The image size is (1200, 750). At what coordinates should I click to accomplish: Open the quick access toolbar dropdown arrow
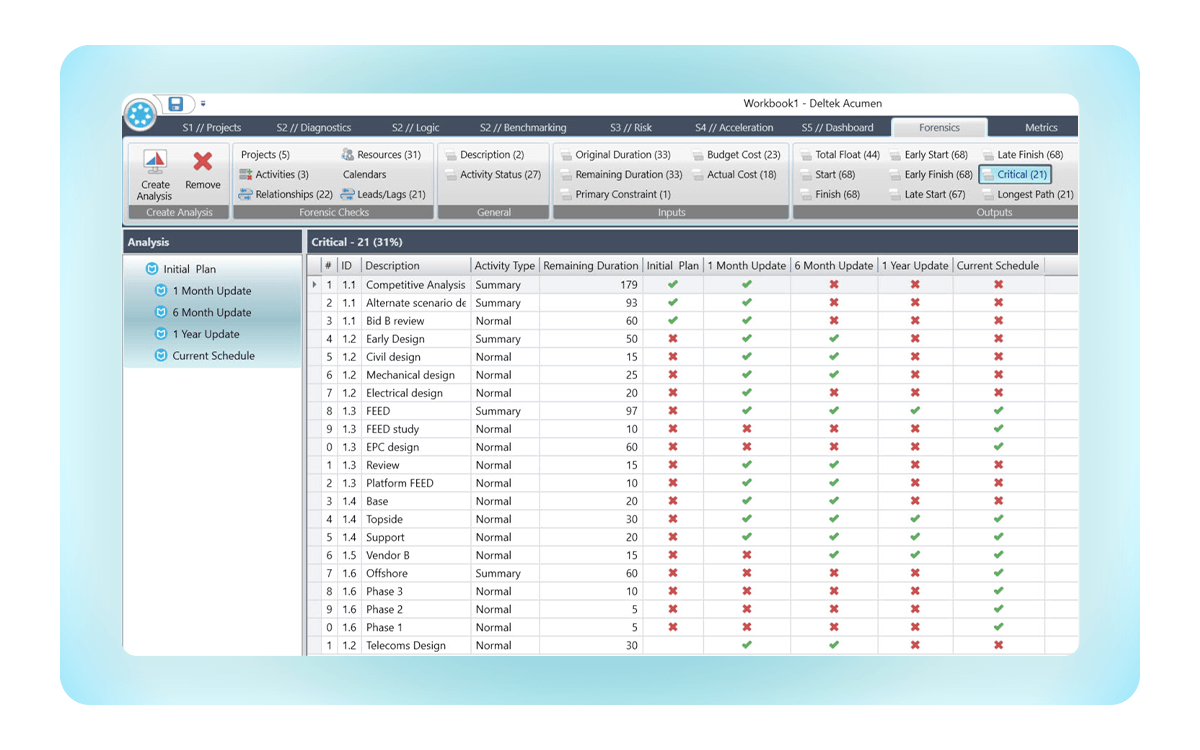[x=203, y=101]
